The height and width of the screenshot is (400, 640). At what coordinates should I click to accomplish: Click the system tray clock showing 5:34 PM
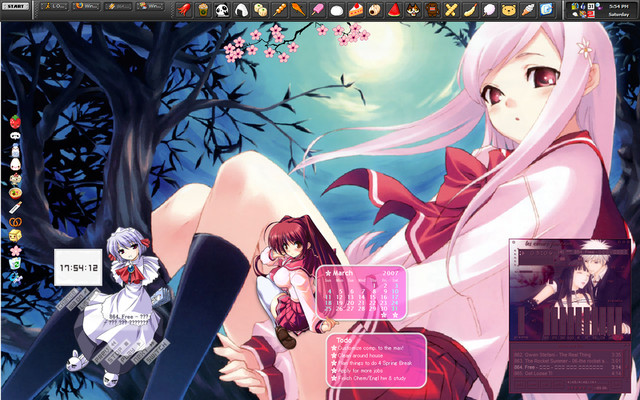tap(619, 7)
